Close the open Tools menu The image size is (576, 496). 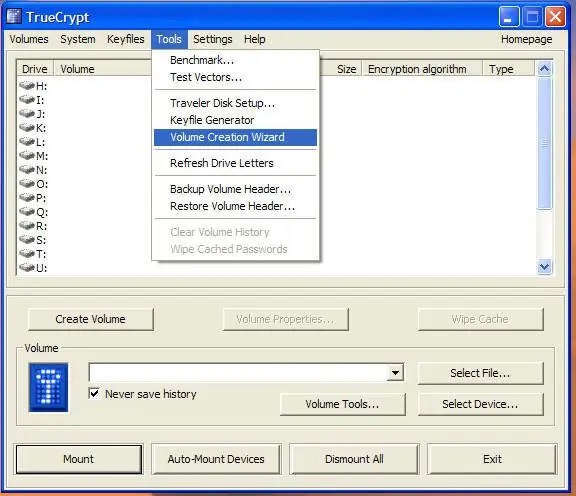pyautogui.click(x=169, y=39)
